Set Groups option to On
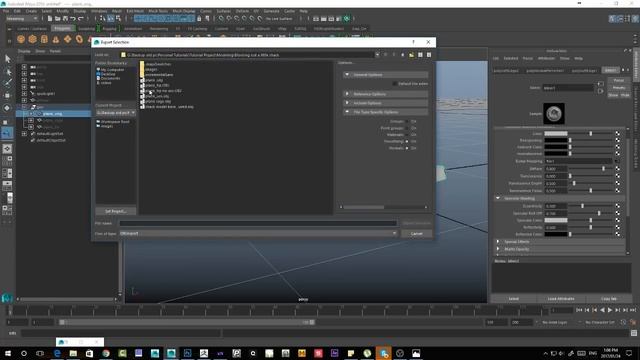The height and width of the screenshot is (360, 640). pos(407,122)
